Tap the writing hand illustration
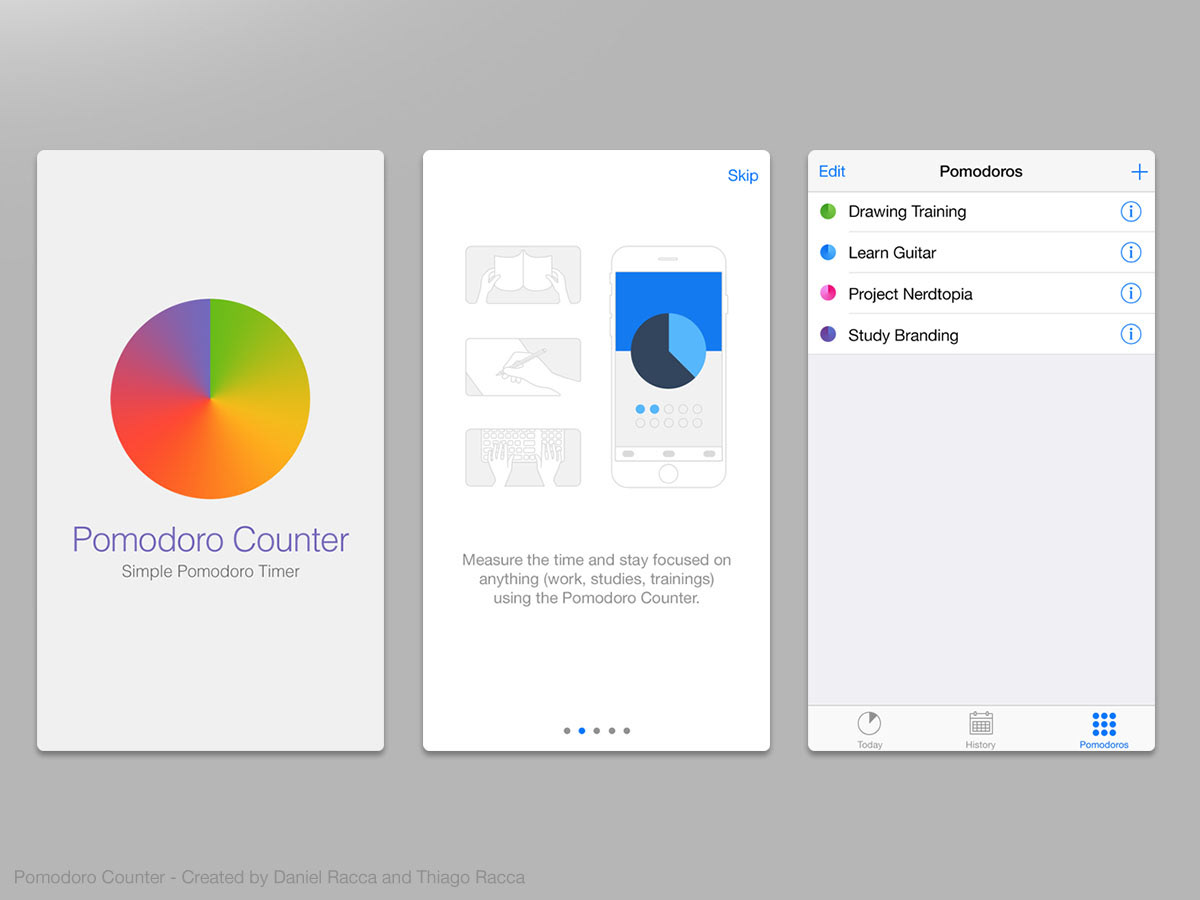The width and height of the screenshot is (1200, 900). pyautogui.click(x=523, y=367)
